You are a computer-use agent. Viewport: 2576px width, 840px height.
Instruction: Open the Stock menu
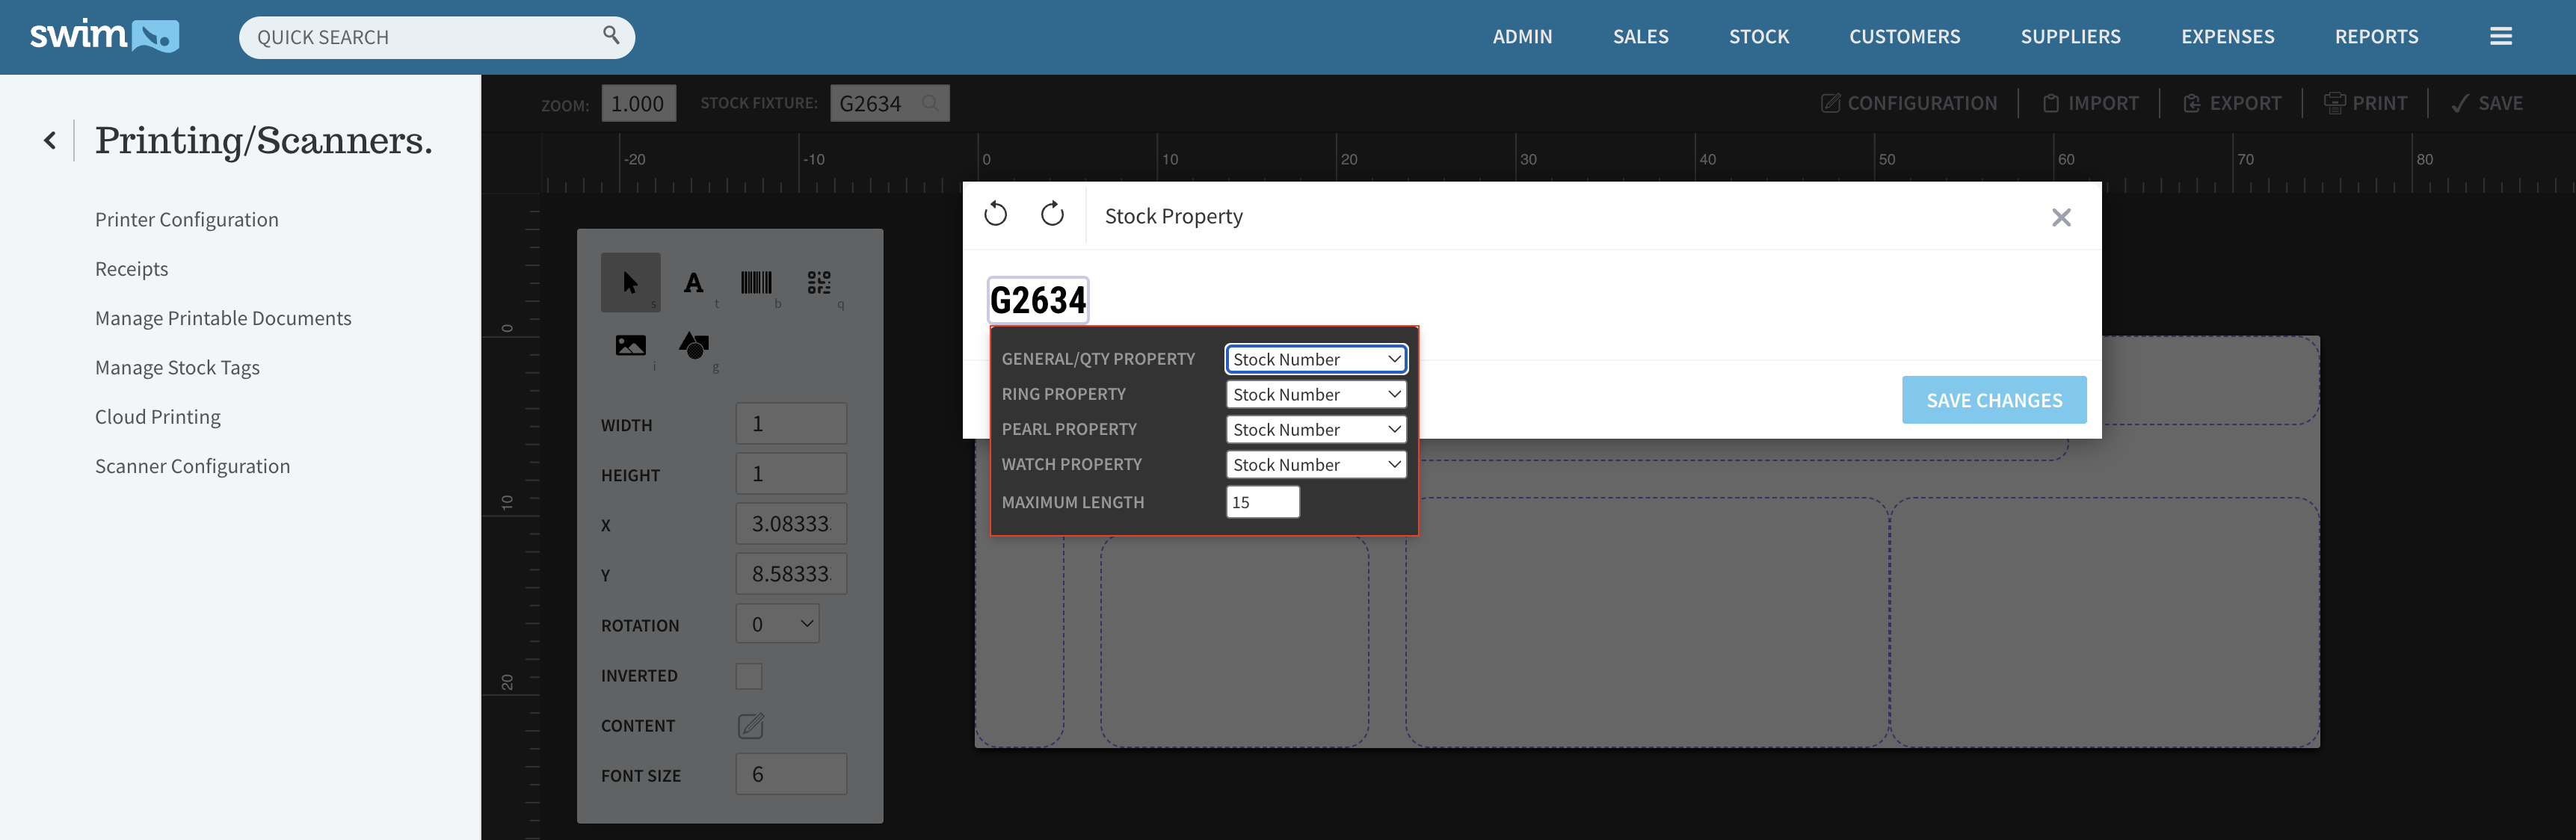tap(1759, 37)
